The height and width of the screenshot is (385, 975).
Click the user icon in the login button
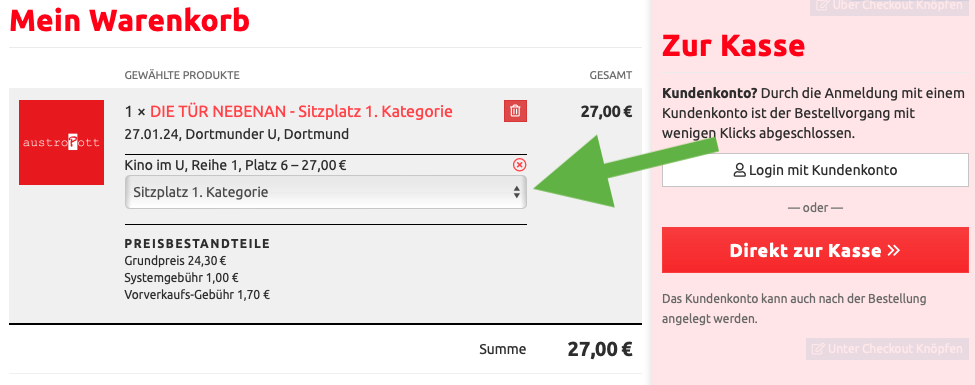pyautogui.click(x=740, y=170)
